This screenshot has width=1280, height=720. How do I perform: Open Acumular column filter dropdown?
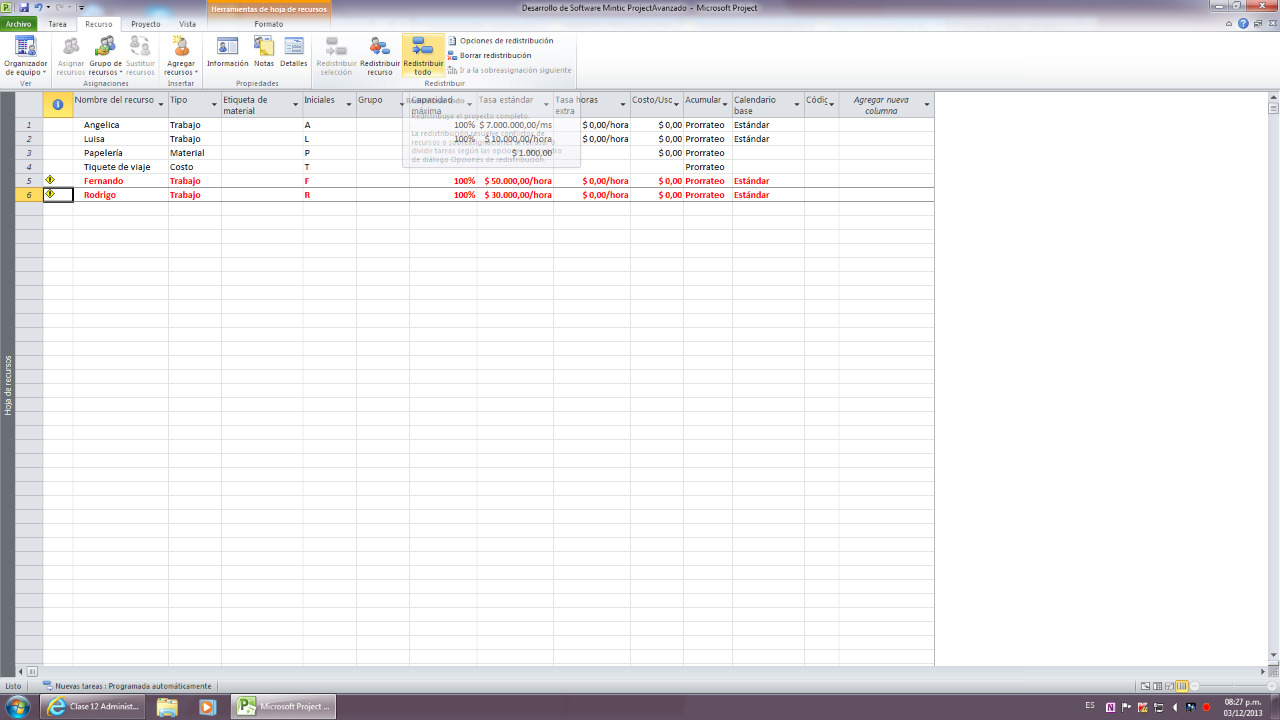(725, 105)
